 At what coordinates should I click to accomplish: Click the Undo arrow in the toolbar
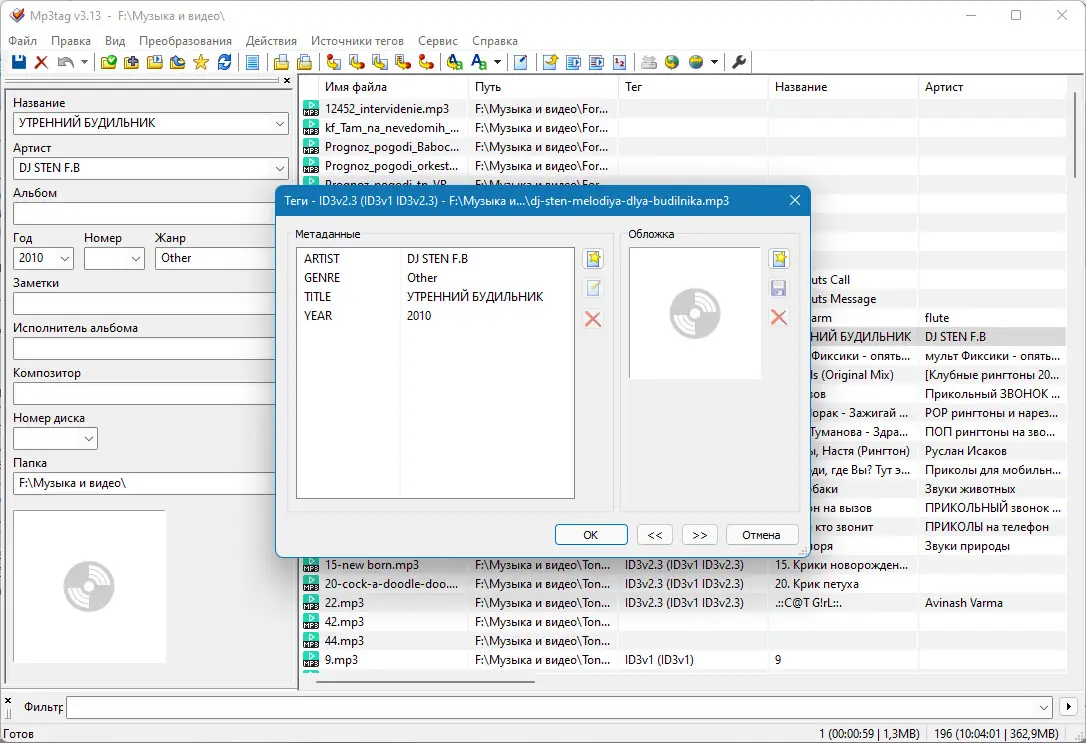pos(66,62)
